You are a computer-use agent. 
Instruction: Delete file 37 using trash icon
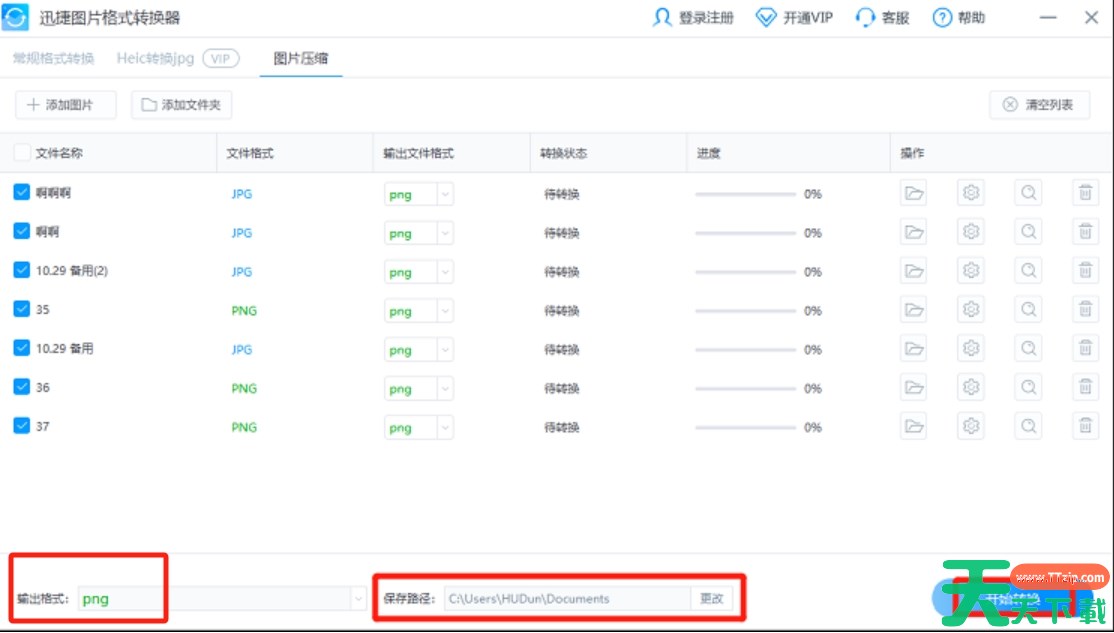(1085, 425)
